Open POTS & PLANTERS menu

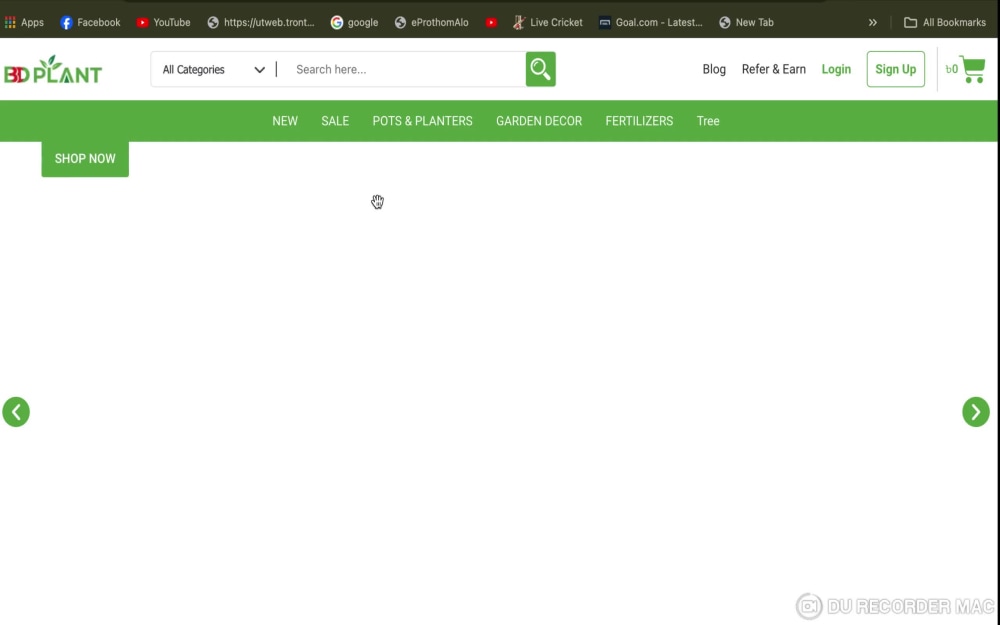422,121
